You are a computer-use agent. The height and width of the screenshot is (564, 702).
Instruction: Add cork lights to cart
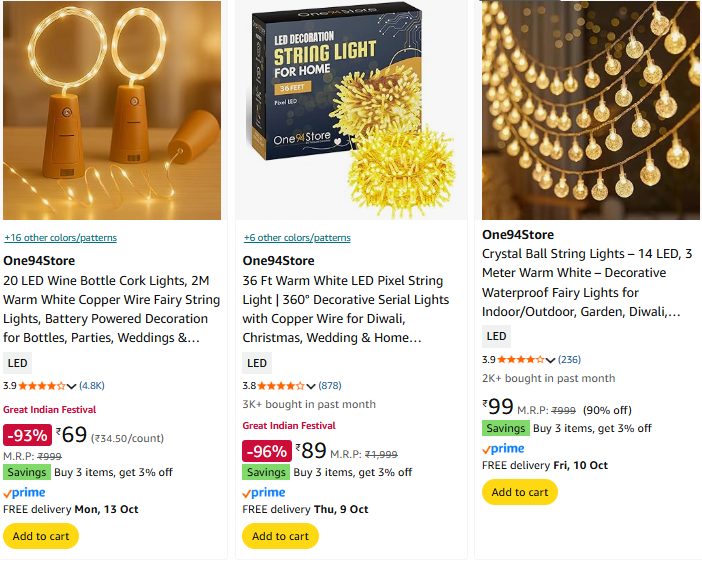point(41,536)
